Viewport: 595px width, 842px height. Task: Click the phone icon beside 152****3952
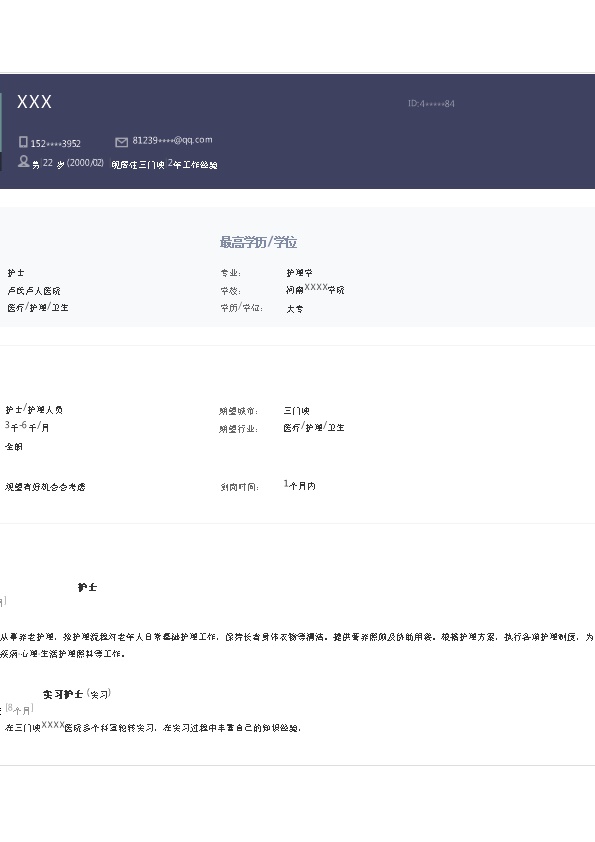pyautogui.click(x=23, y=142)
